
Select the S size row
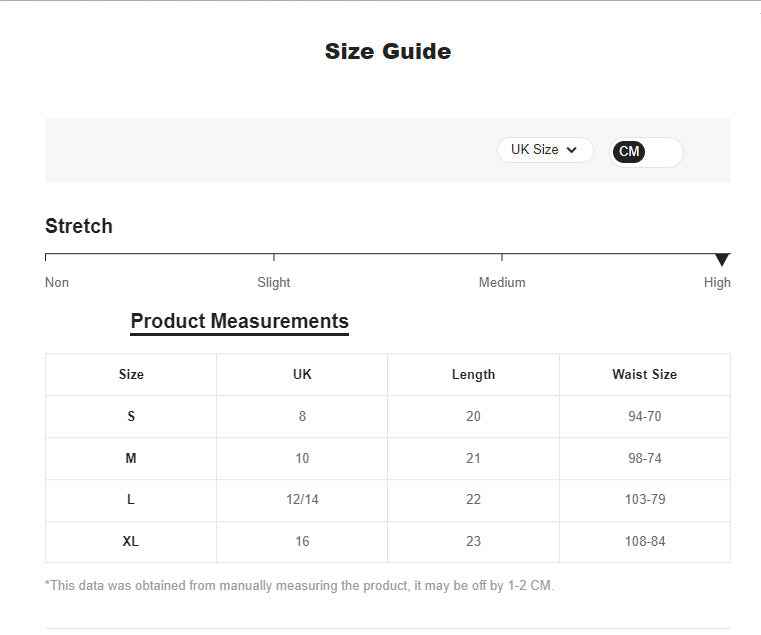(388, 417)
